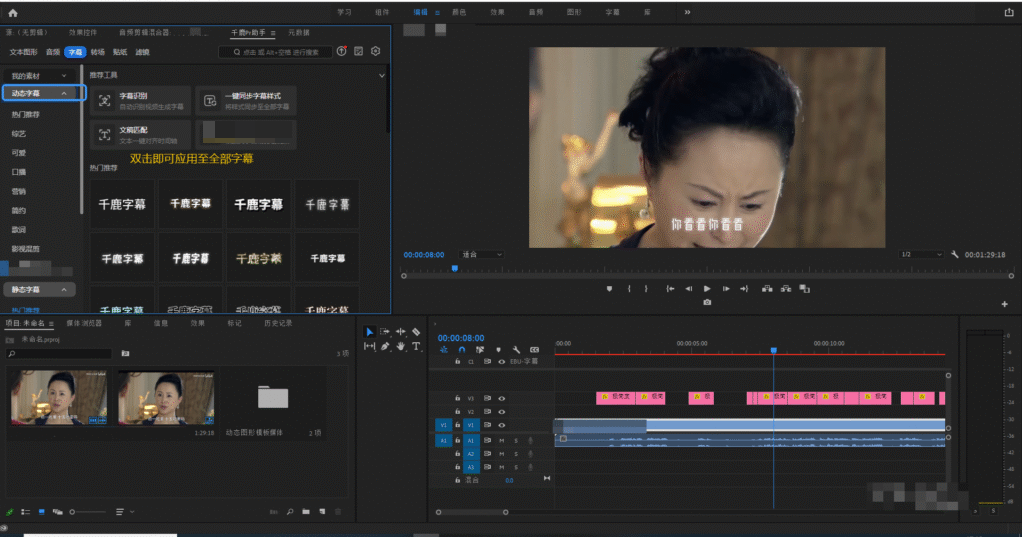1023x537 pixels.
Task: Select the Razor tool in the toolbox
Action: pos(416,332)
